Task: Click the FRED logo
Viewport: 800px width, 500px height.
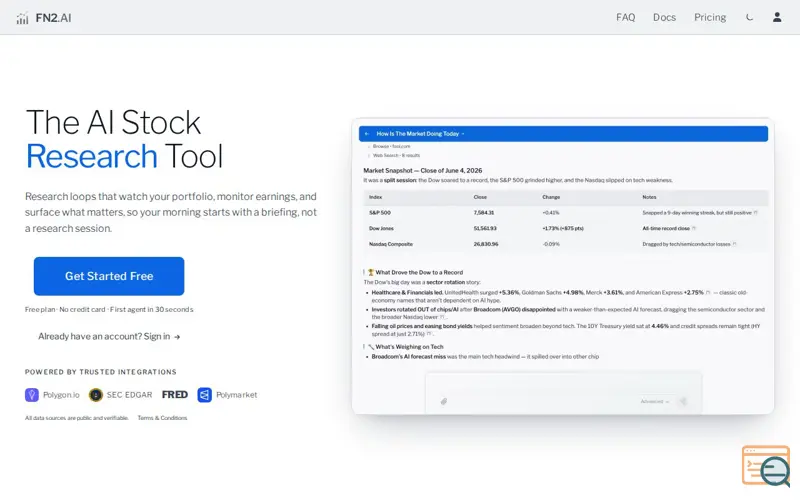Action: coord(174,395)
